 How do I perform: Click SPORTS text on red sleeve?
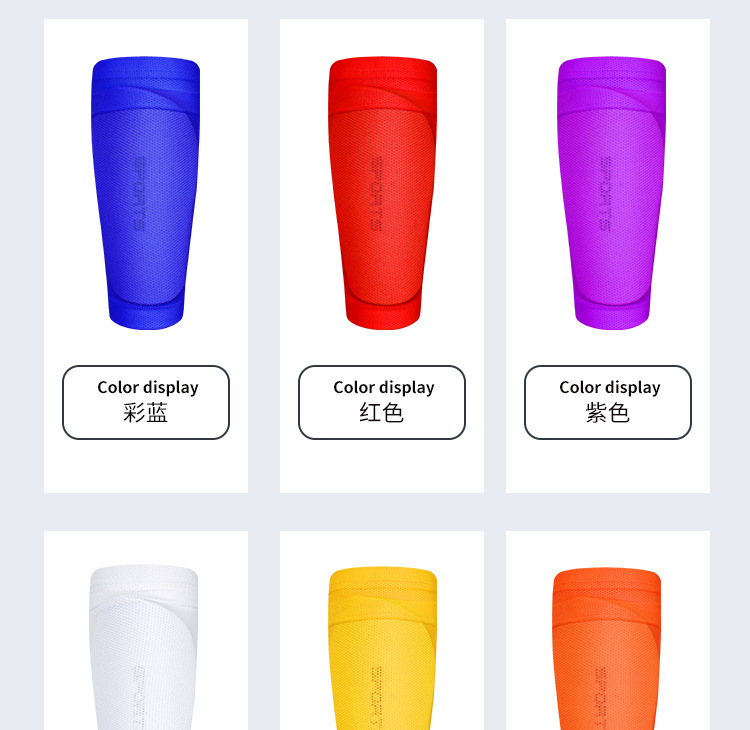pos(376,194)
